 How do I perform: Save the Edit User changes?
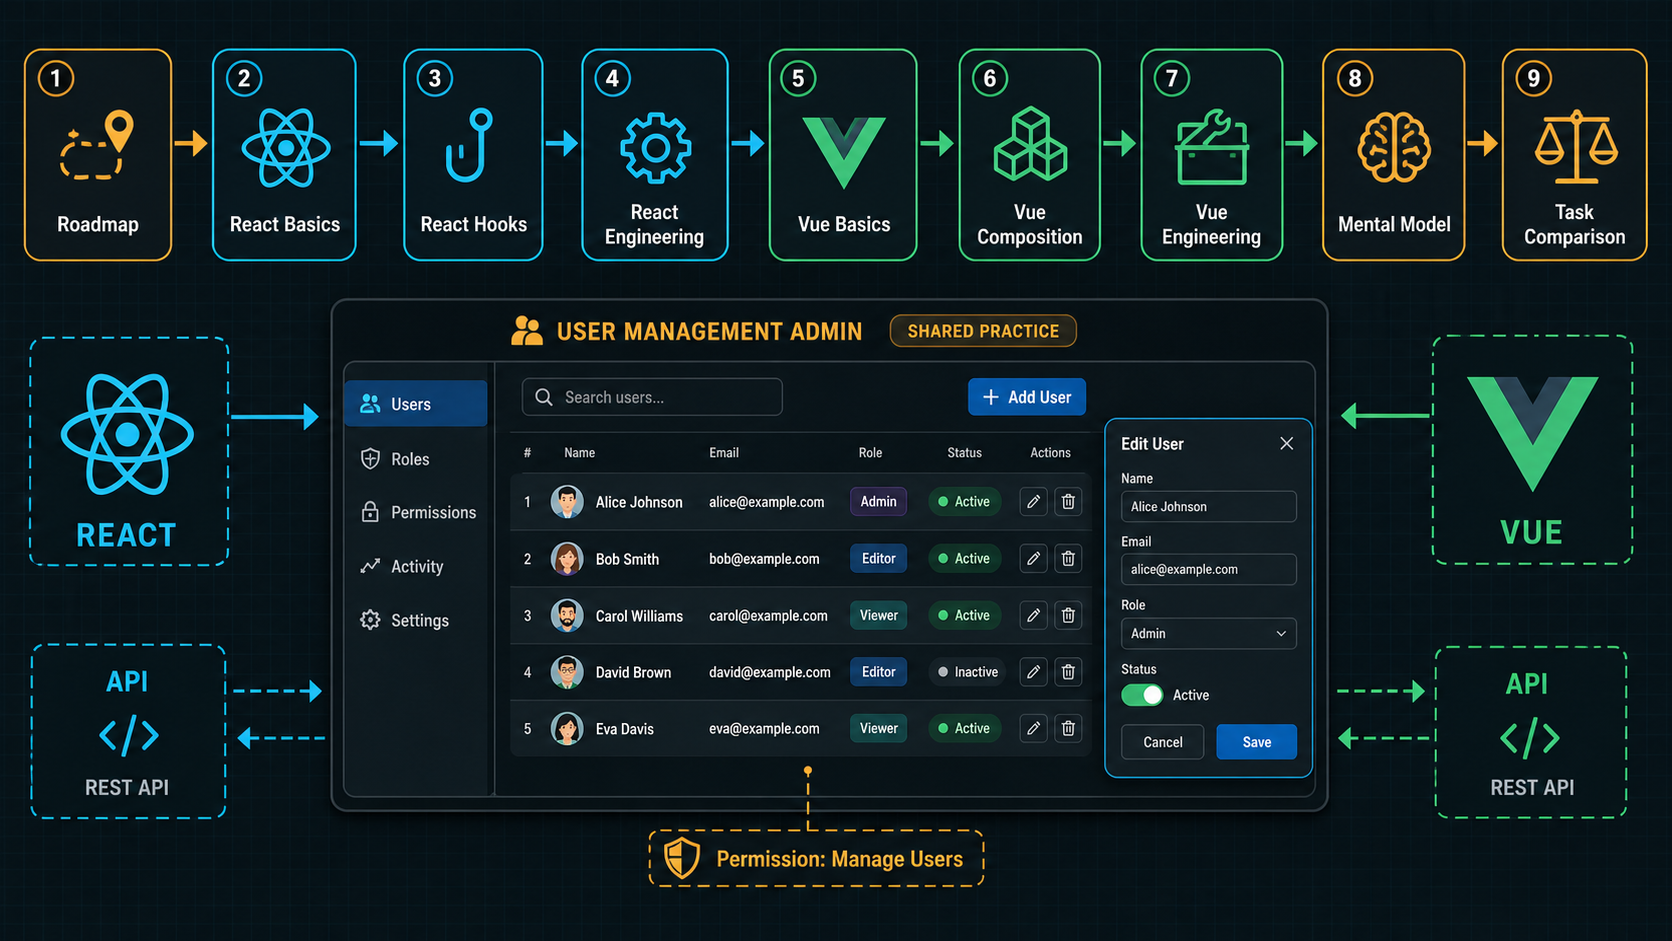click(x=1257, y=742)
